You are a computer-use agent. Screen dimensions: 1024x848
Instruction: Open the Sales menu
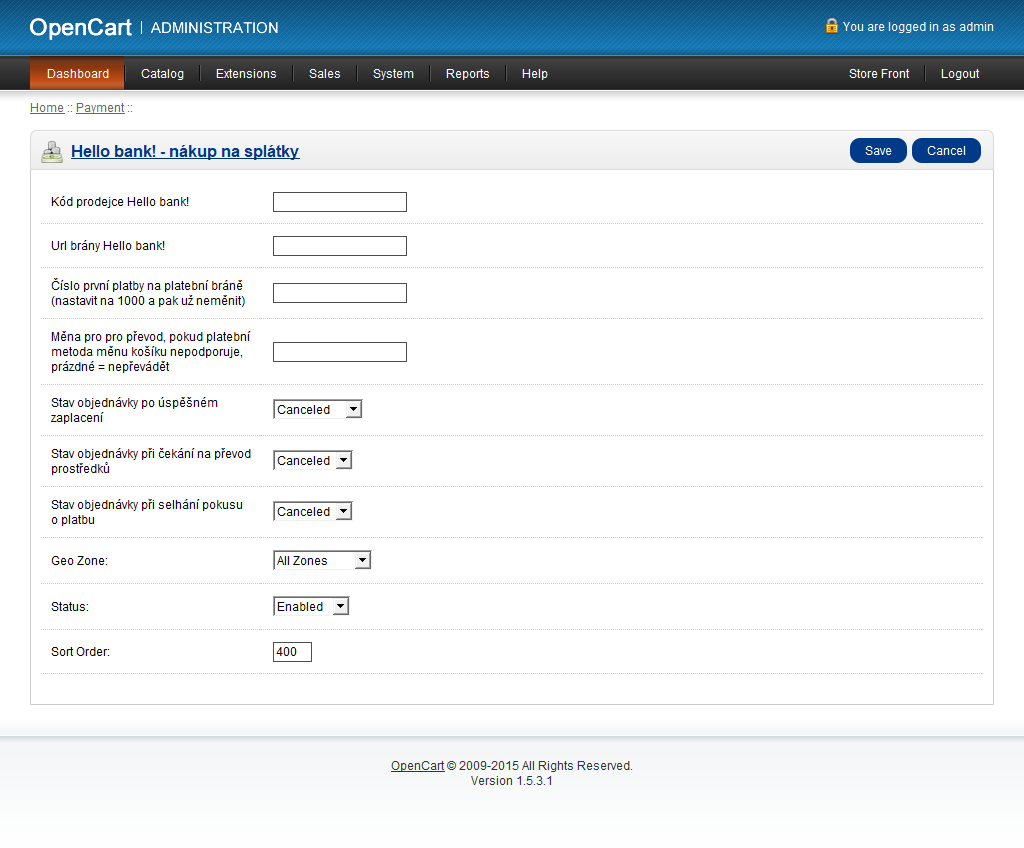325,74
